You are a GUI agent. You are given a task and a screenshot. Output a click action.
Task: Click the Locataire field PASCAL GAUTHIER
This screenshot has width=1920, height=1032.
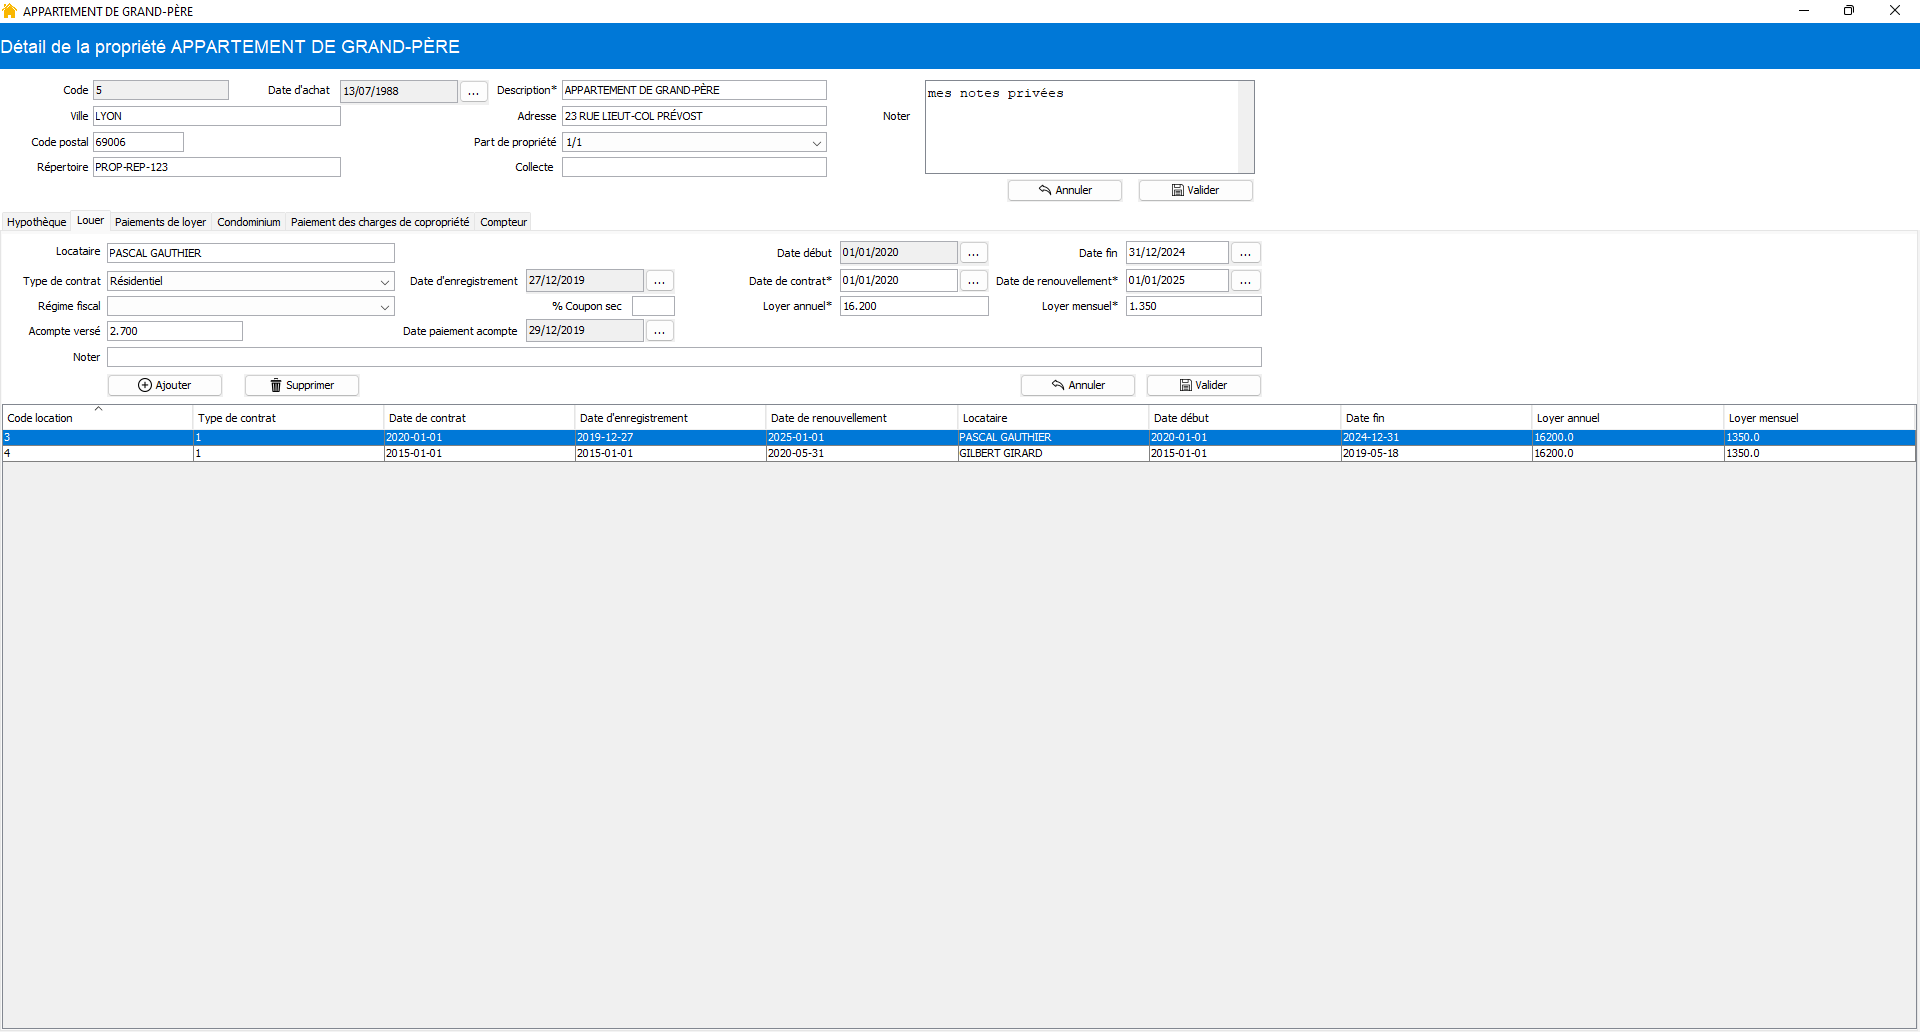pos(251,253)
